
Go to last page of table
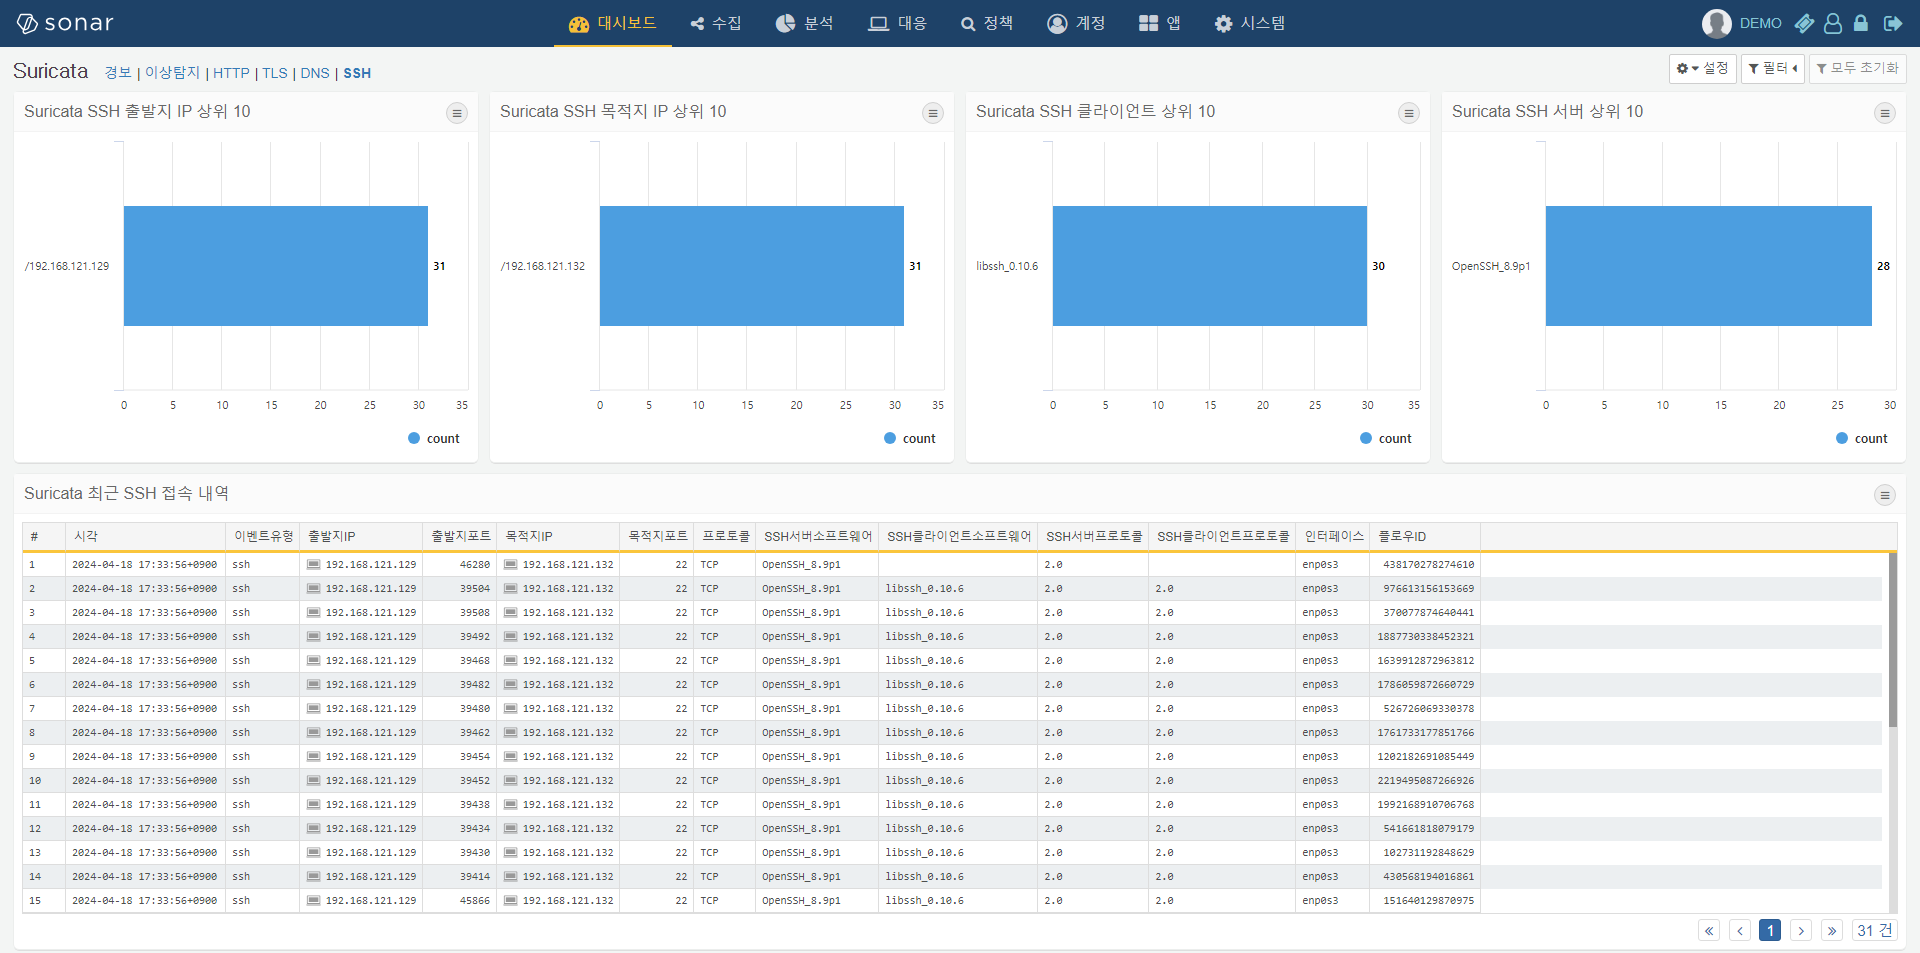(1832, 930)
